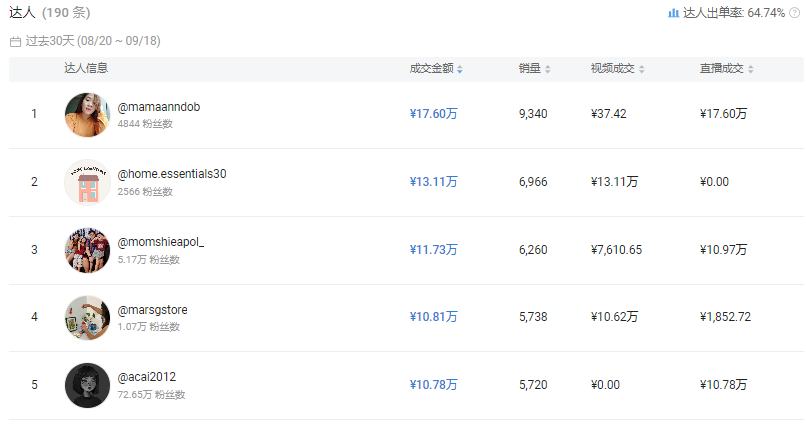Click the @home.essentials30 username

[x=172, y=174]
